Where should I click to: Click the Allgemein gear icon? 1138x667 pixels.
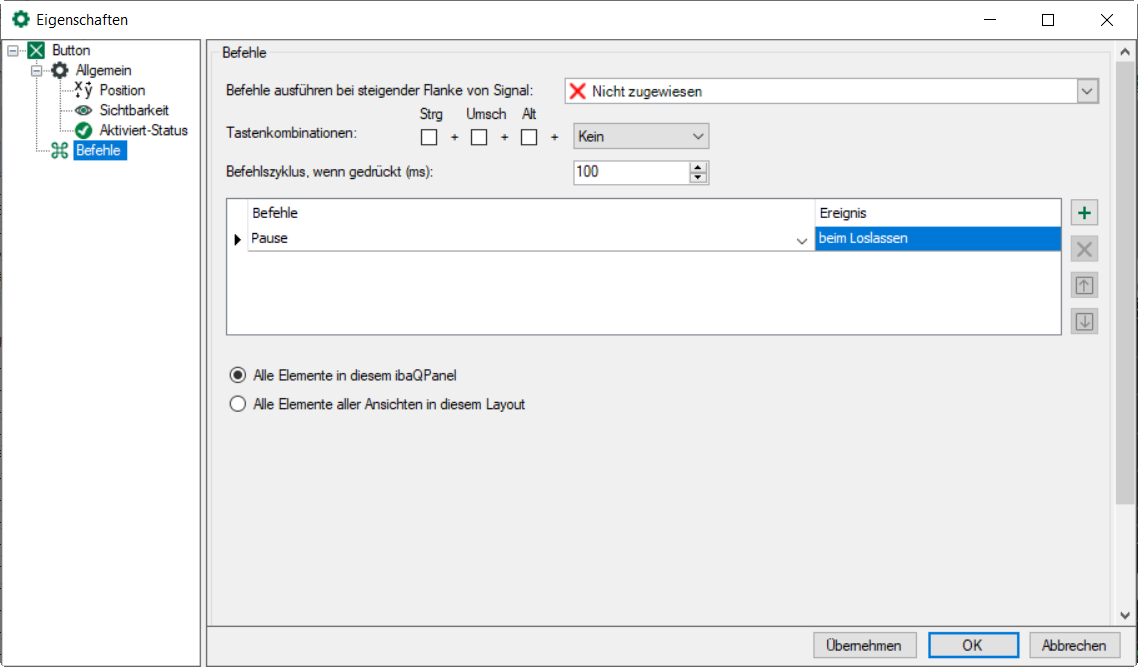[60, 70]
